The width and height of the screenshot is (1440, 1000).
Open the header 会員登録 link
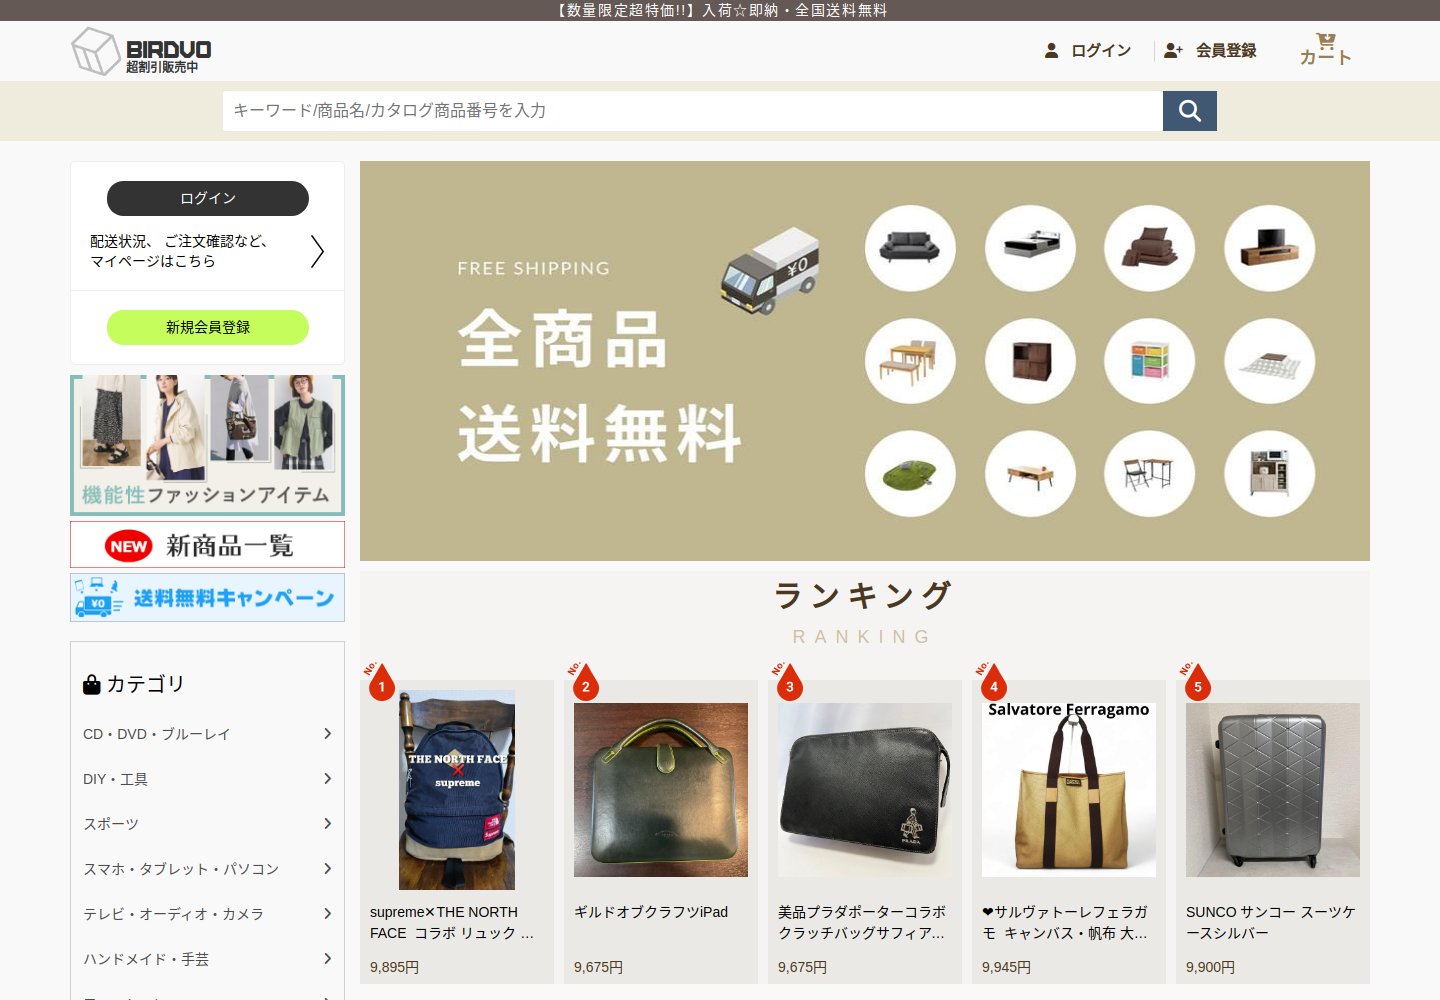click(1226, 50)
